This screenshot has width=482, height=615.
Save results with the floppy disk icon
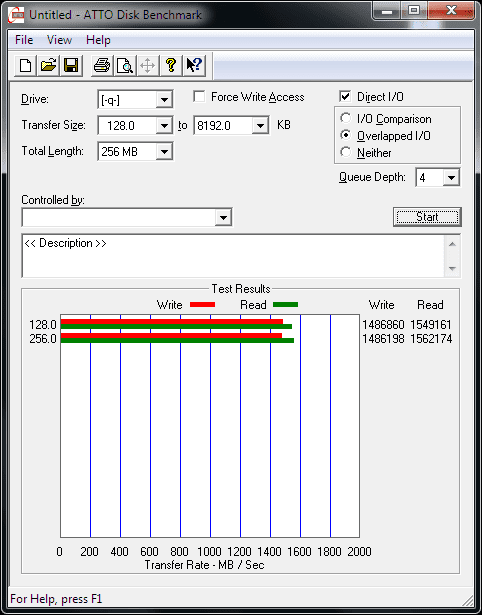pos(71,65)
